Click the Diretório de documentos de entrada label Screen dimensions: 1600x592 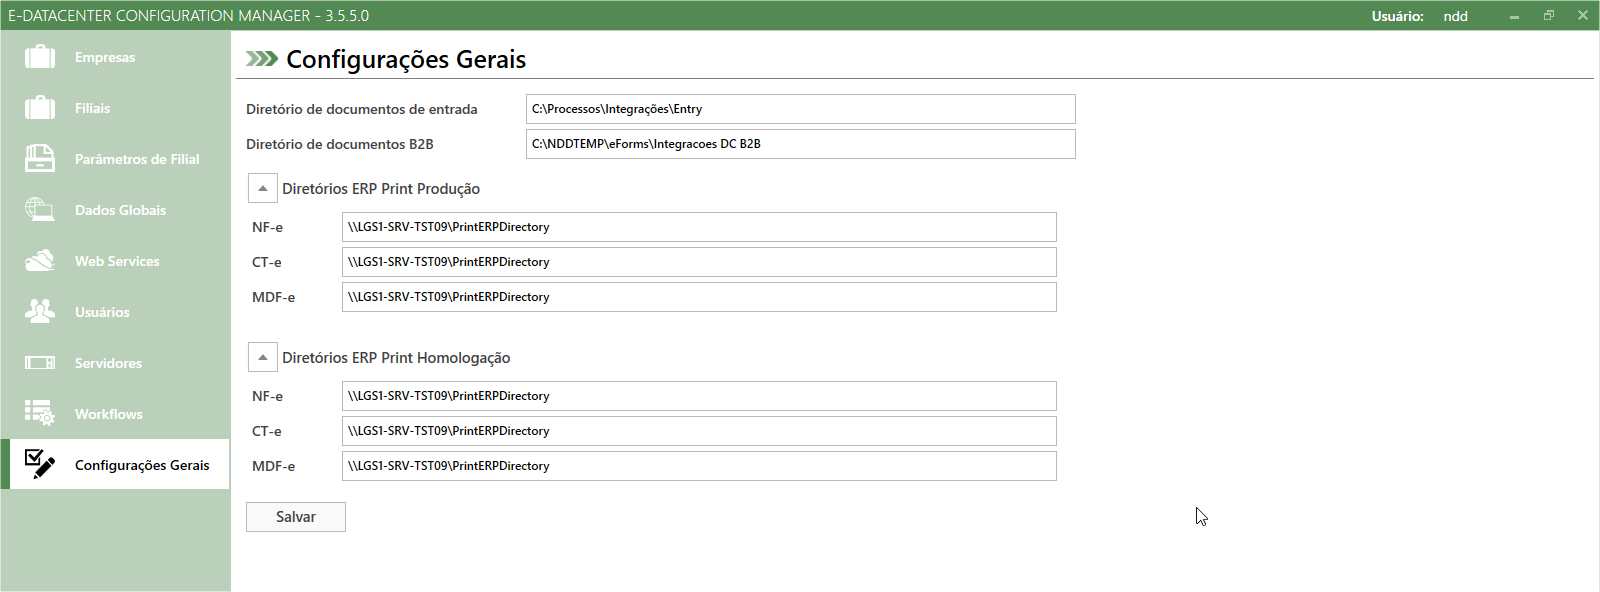(x=362, y=109)
